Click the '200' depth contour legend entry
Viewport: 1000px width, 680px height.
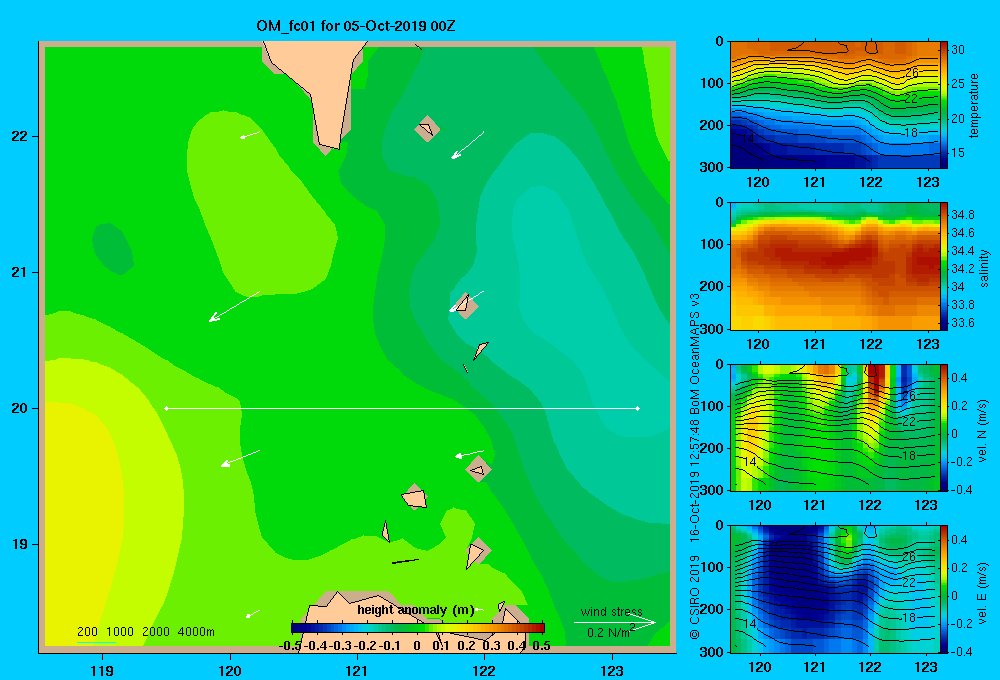[x=87, y=632]
